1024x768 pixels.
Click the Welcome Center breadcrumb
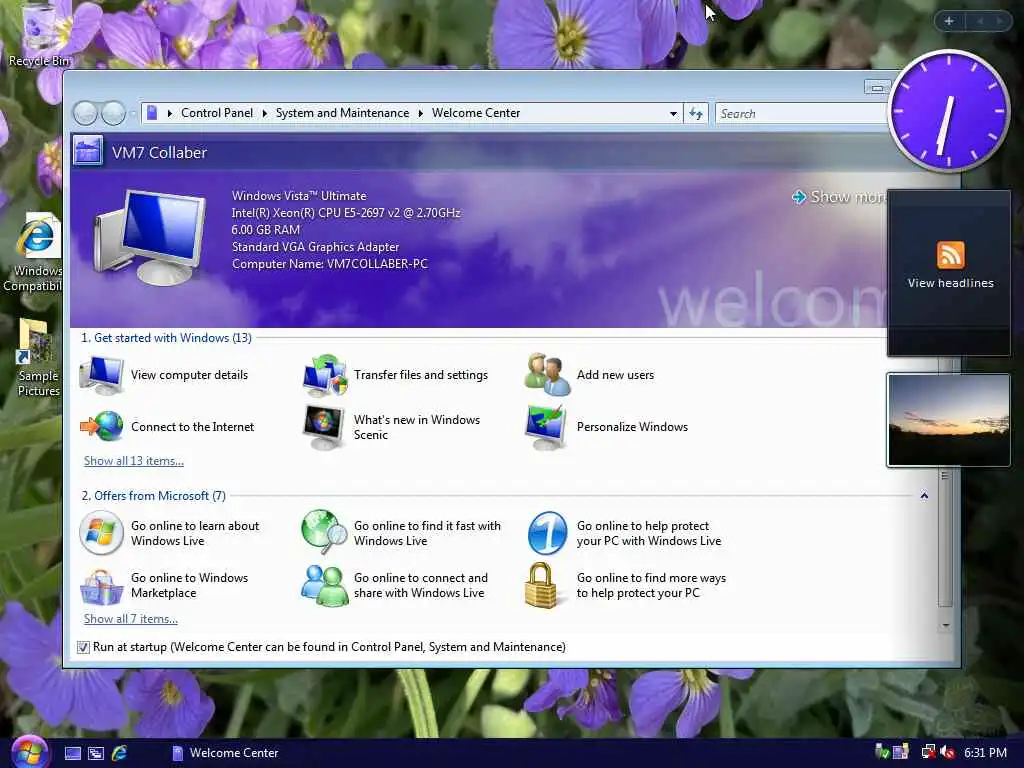(476, 113)
